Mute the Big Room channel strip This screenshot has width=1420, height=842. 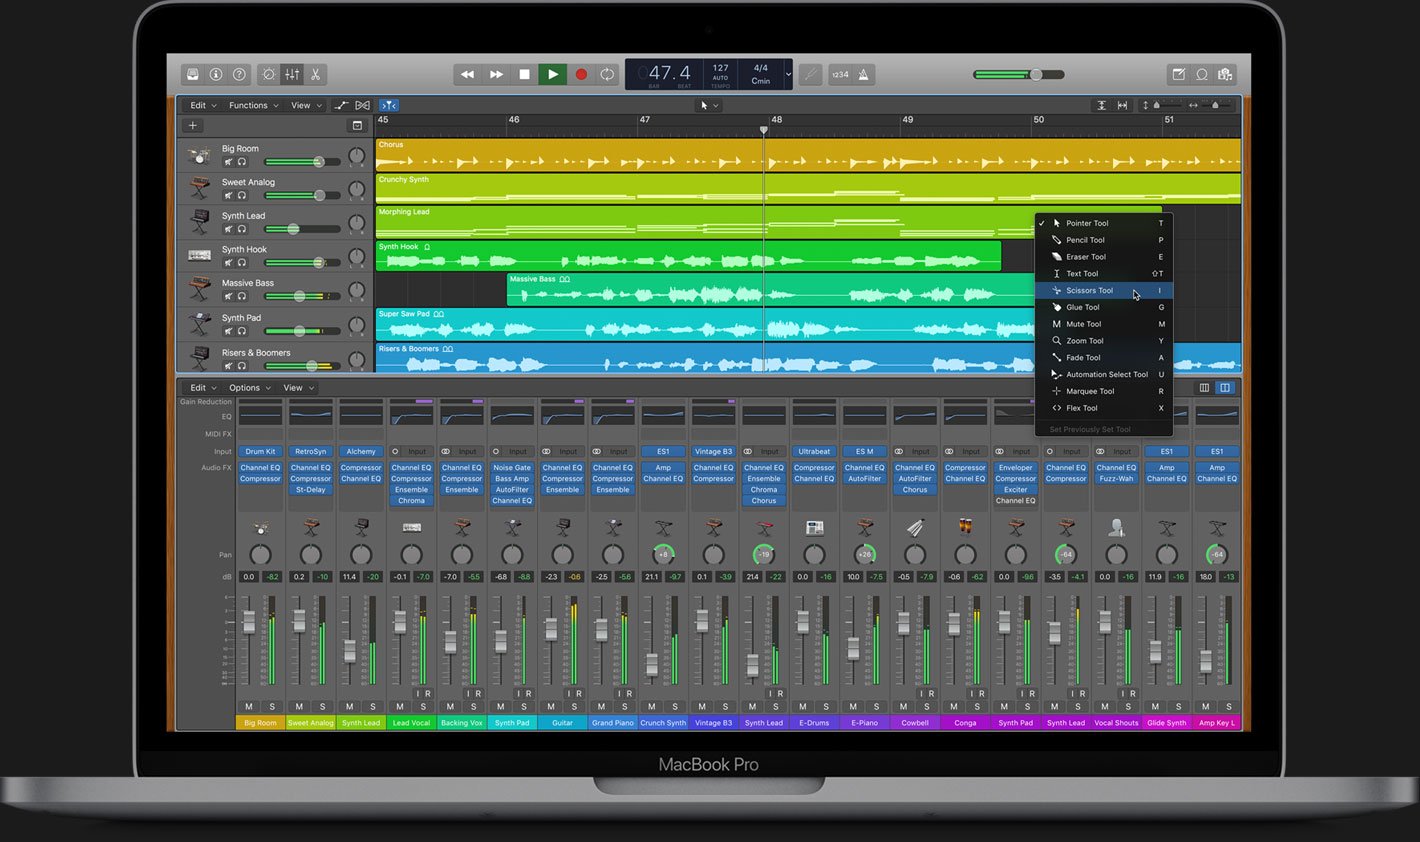(249, 706)
